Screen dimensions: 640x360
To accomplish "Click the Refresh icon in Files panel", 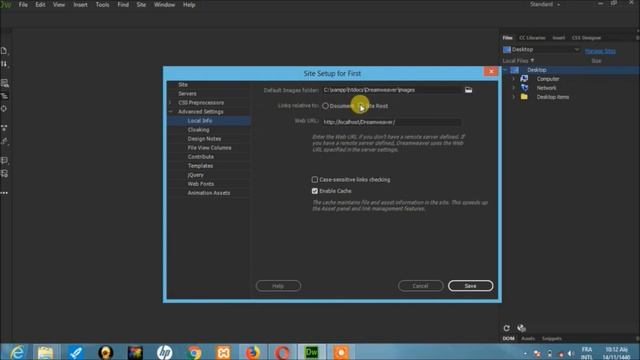I will [507, 328].
